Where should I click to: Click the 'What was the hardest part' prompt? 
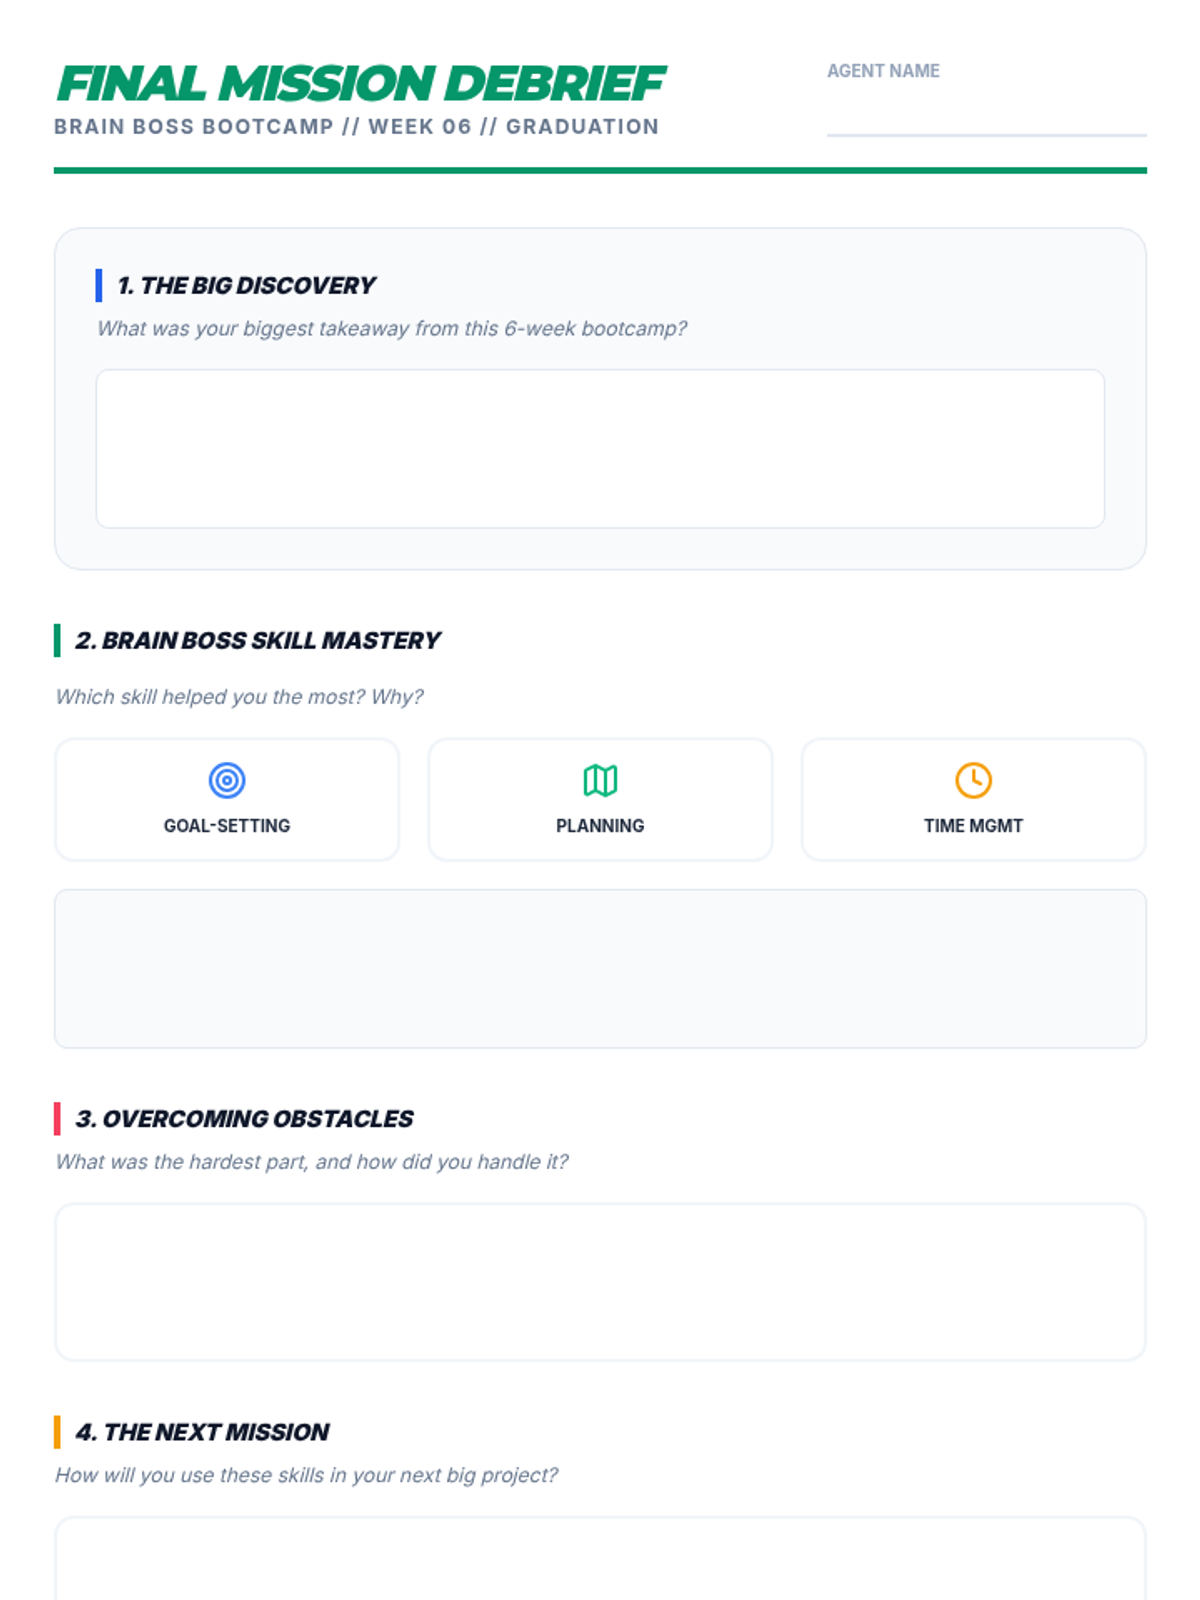coord(311,1162)
